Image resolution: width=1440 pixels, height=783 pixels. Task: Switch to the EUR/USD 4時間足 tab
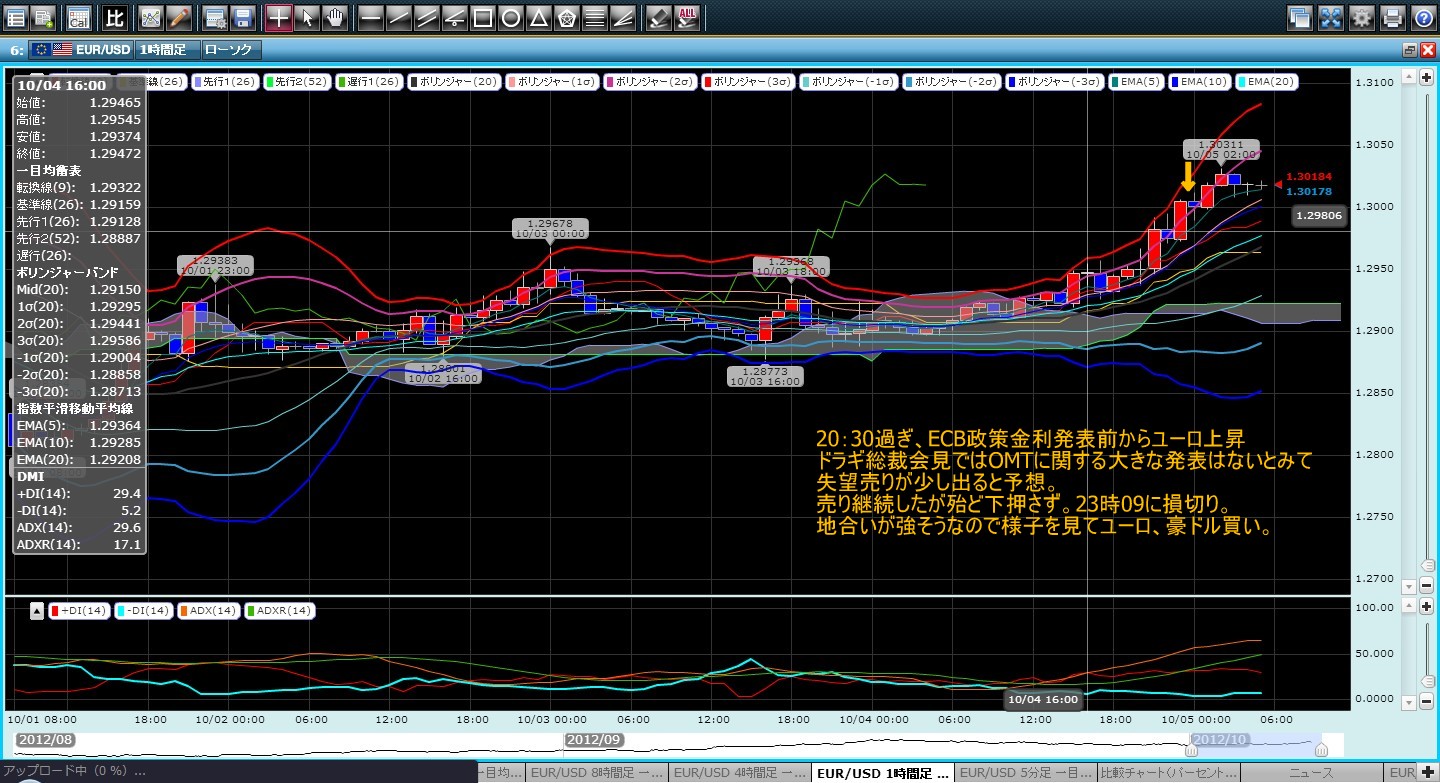coord(739,773)
